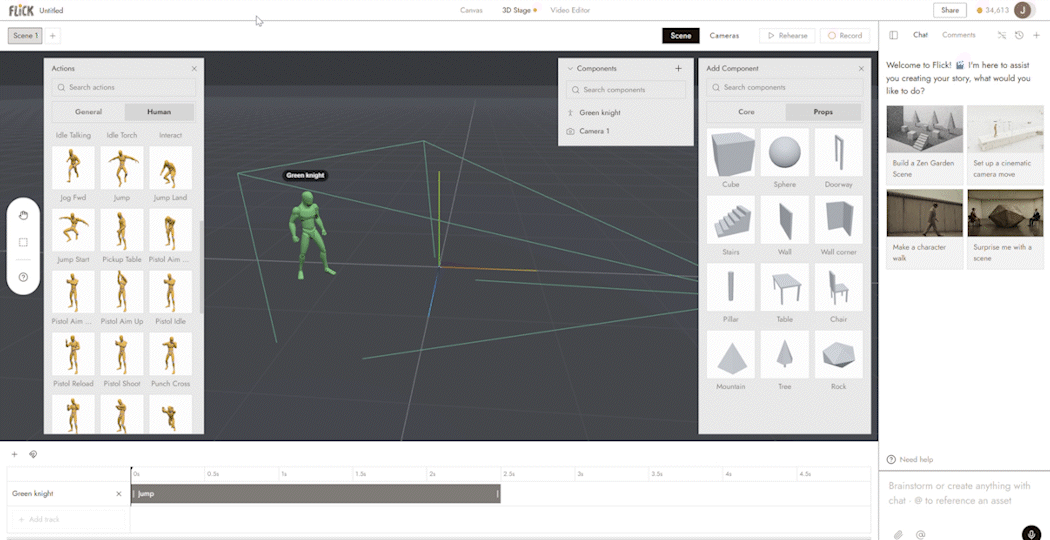Select the hand pan tool
Screen dimensions: 1050x540
[x=23, y=216]
